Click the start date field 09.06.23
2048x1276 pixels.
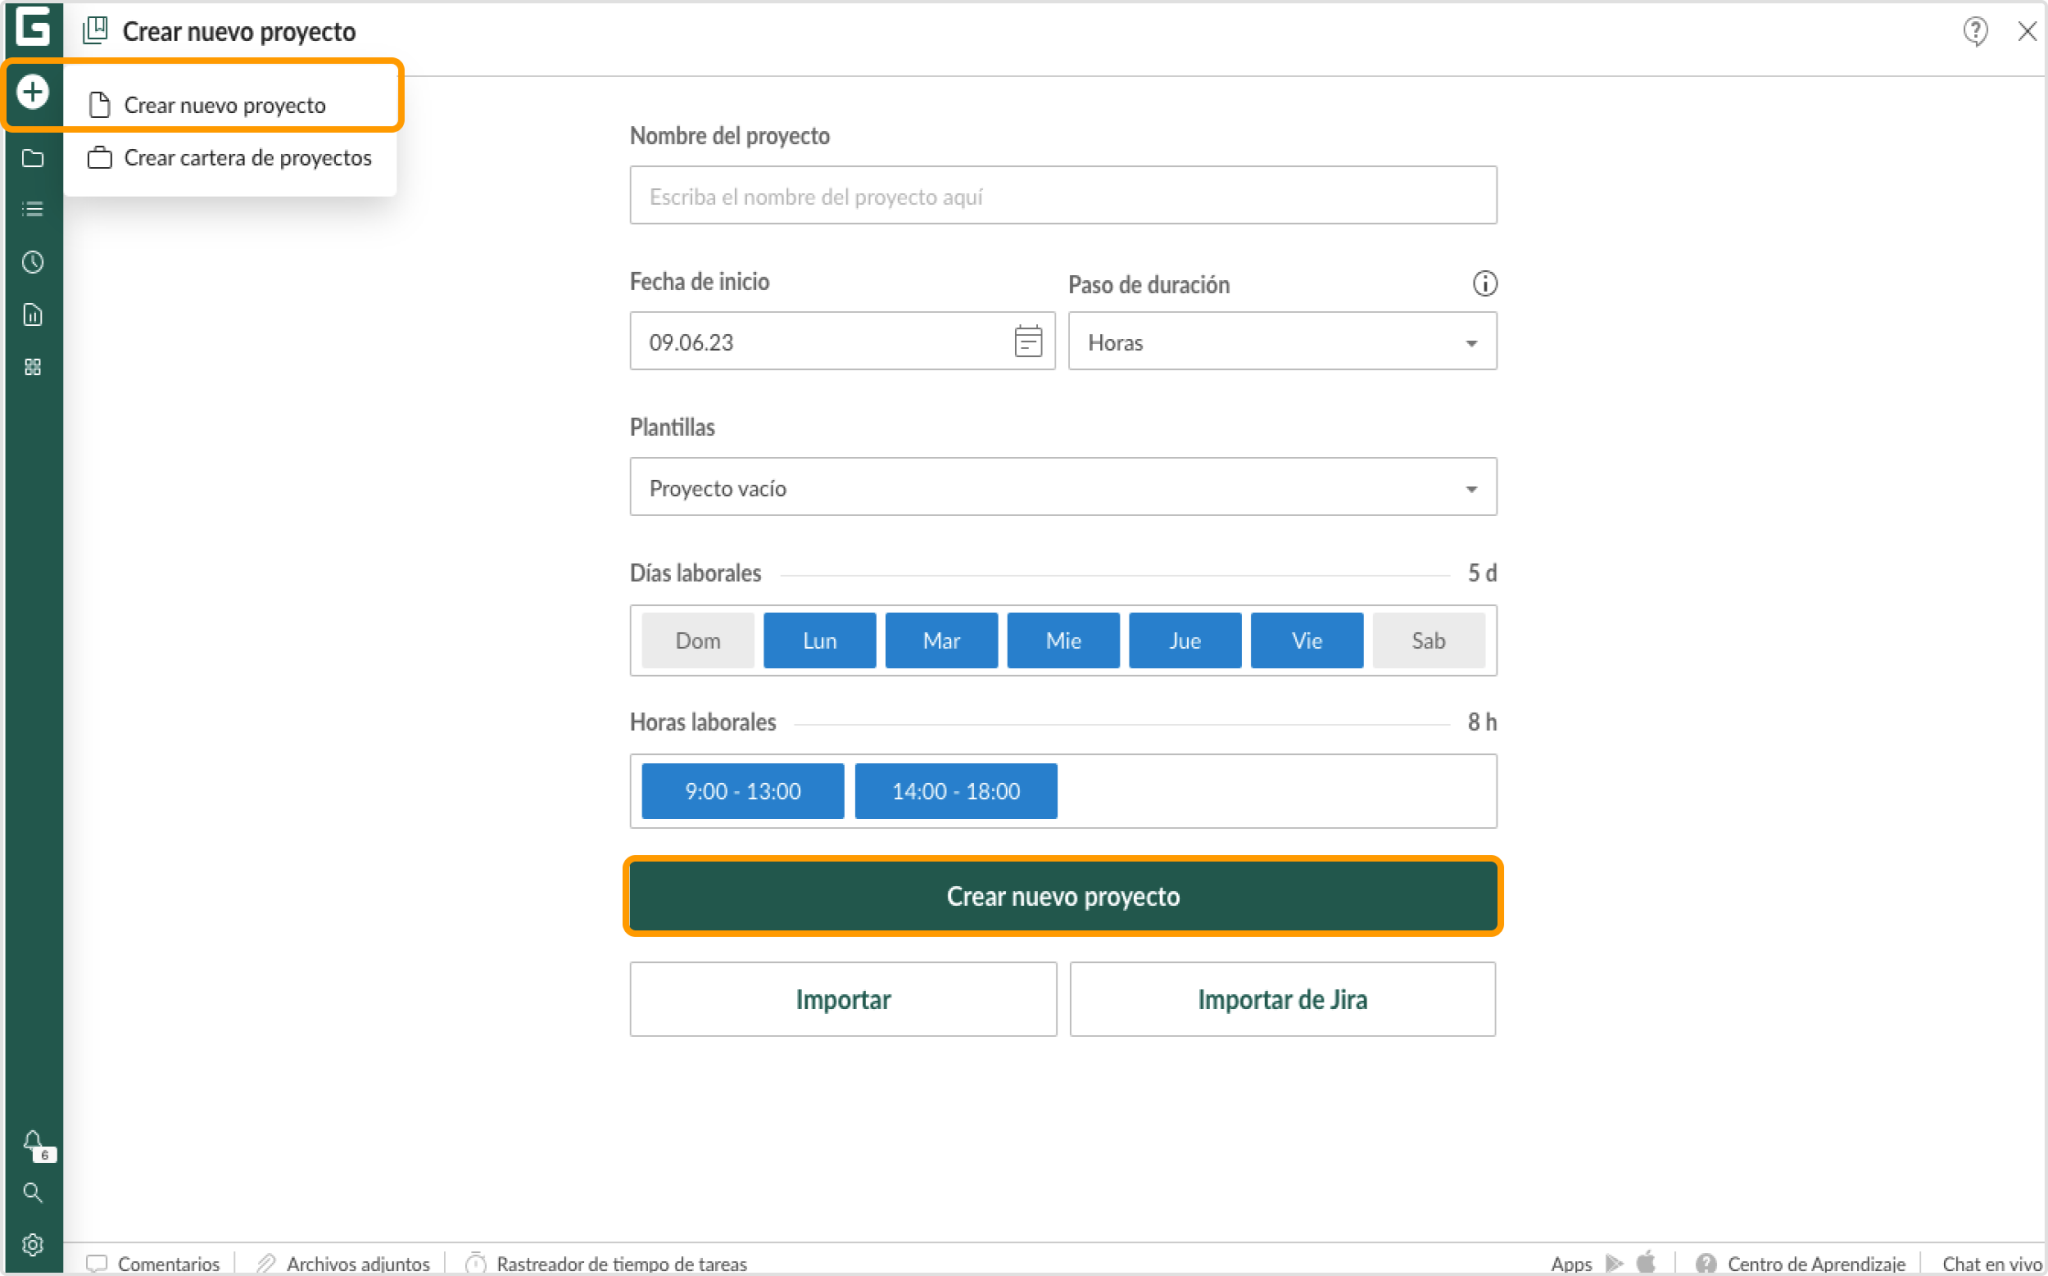point(842,341)
